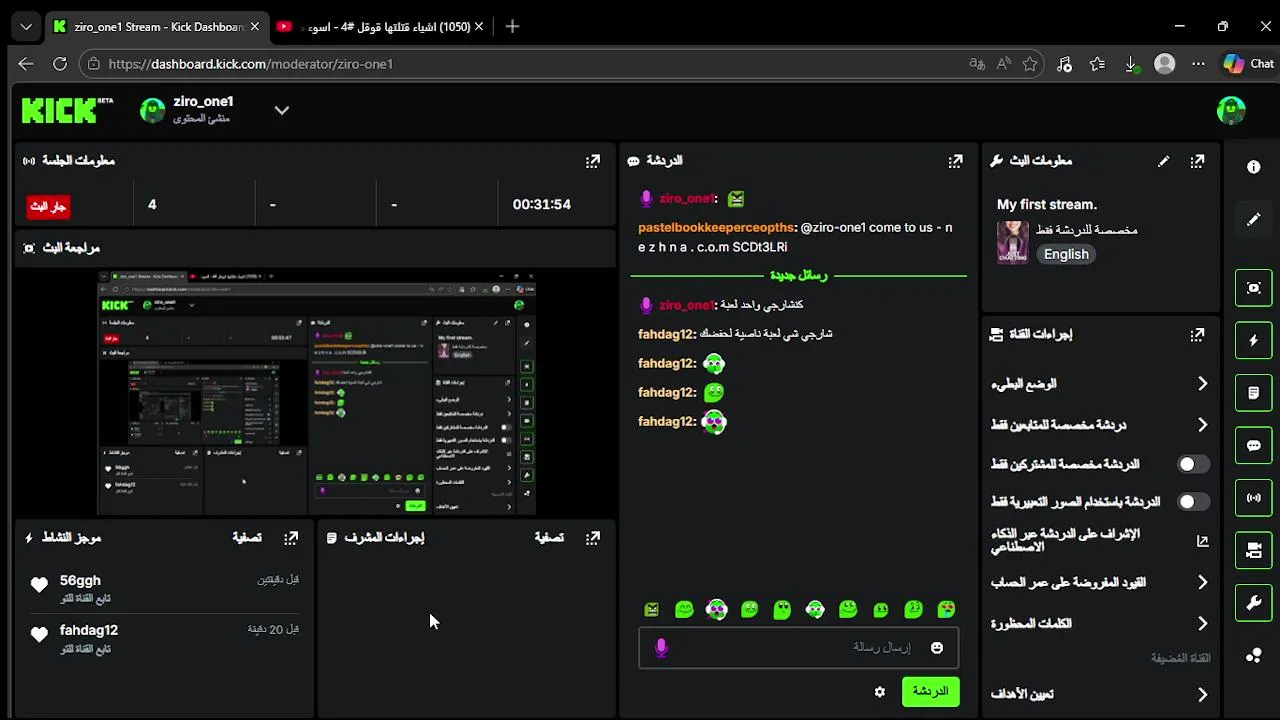The height and width of the screenshot is (720, 1280).
Task: Expand the channel switcher chevron beside ziro_one1
Action: click(282, 110)
